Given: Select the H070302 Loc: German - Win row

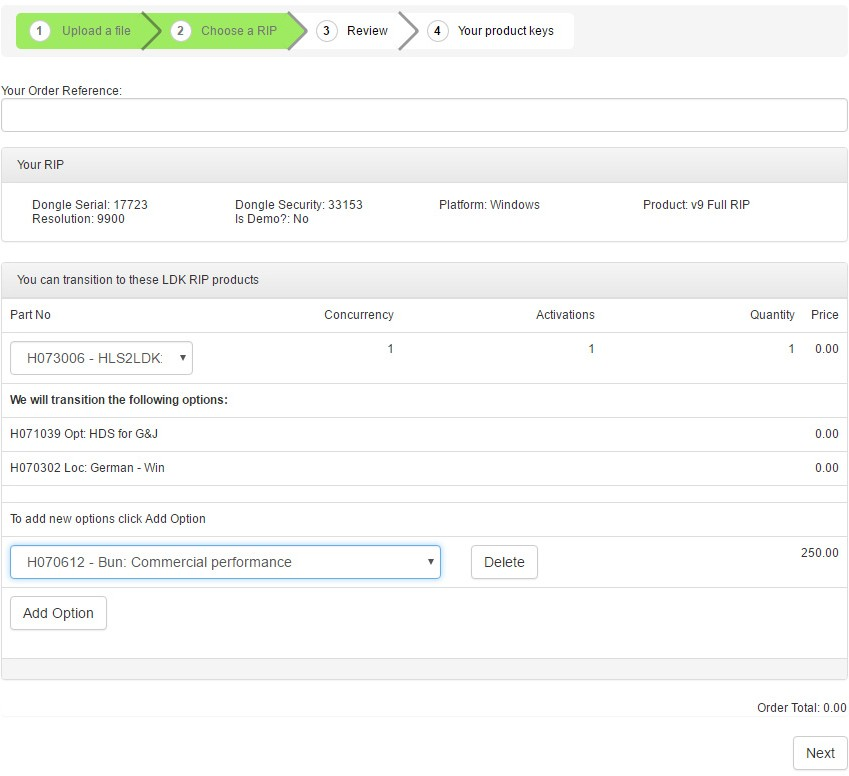Looking at the screenshot, I should pyautogui.click(x=87, y=468).
